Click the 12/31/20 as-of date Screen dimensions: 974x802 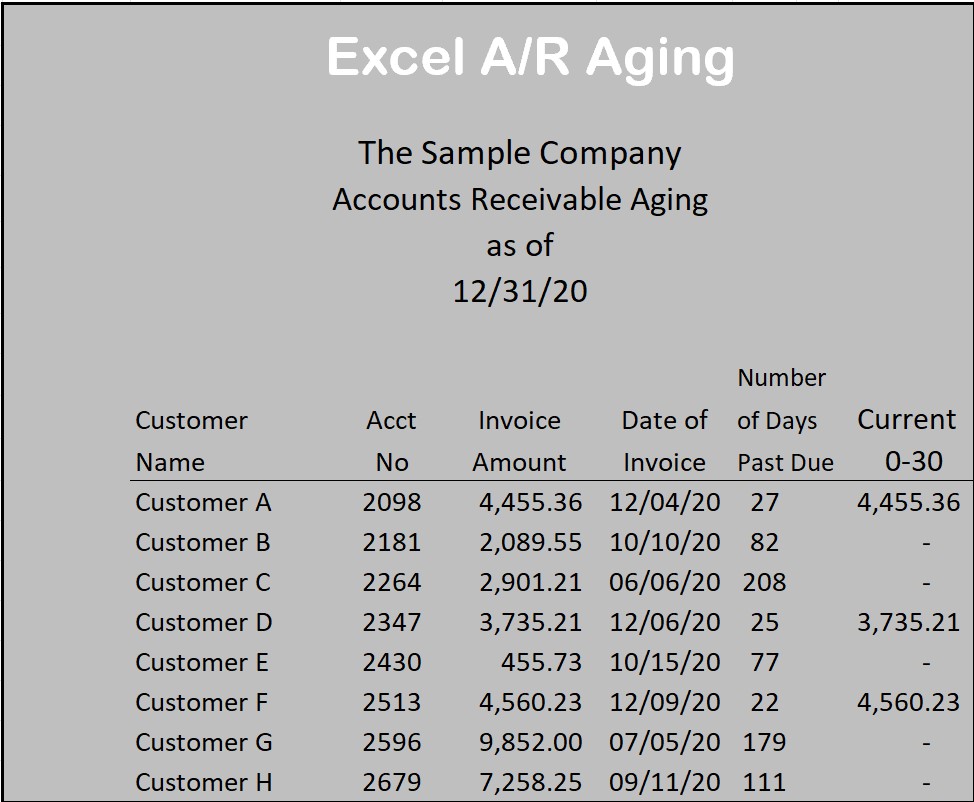520,291
